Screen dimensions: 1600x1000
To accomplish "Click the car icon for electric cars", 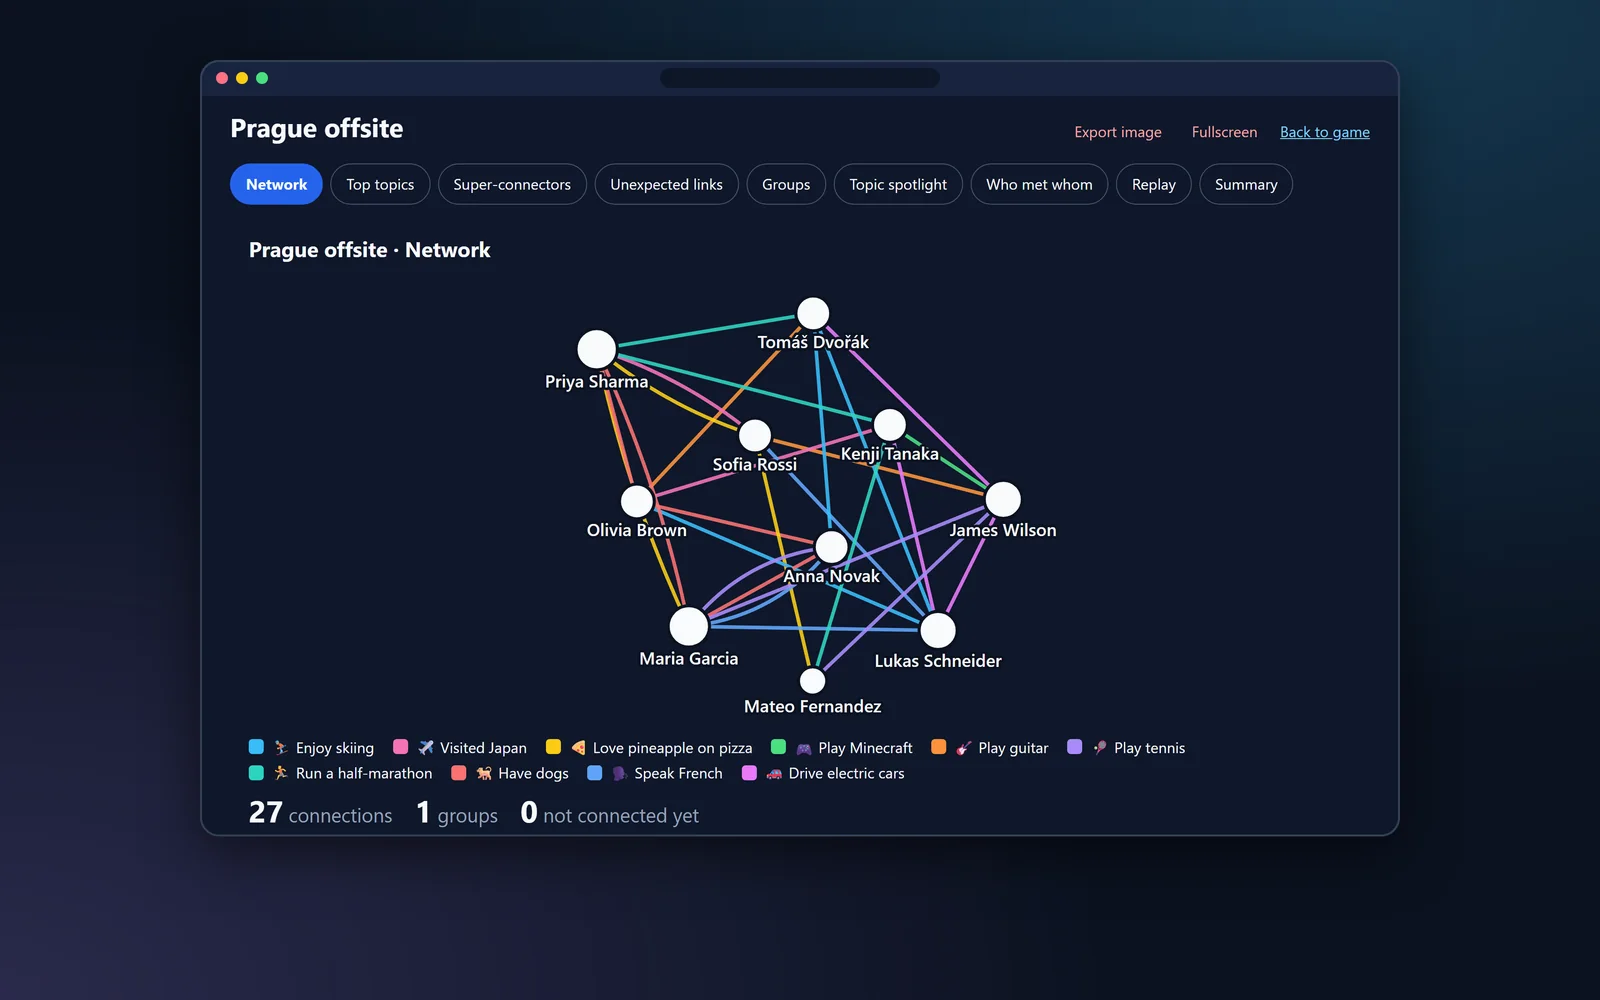I will click(x=774, y=773).
